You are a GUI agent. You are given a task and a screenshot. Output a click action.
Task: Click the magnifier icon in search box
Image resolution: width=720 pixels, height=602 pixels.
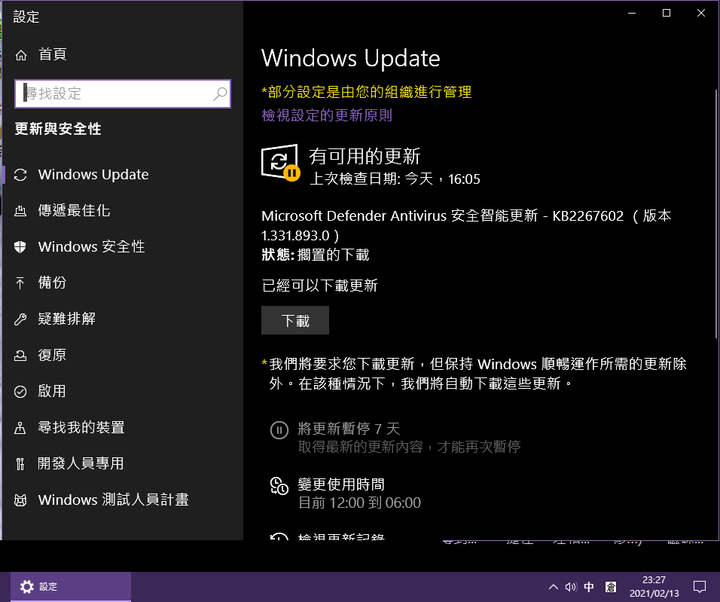tap(220, 94)
